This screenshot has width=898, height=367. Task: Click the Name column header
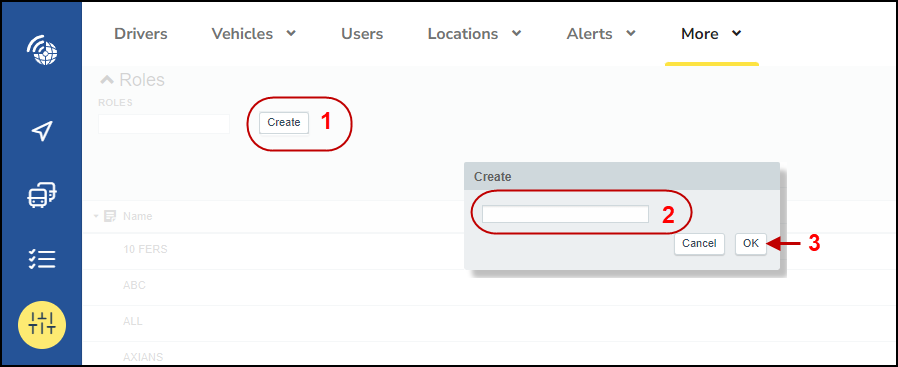[138, 216]
